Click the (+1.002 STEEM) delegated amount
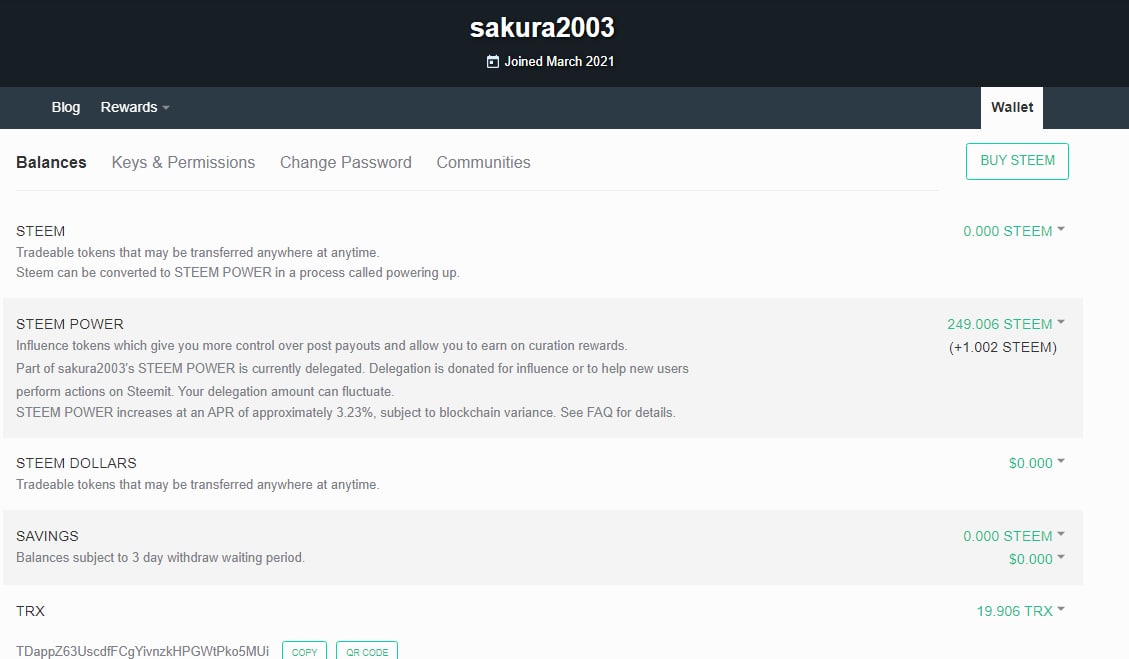Image resolution: width=1129 pixels, height=659 pixels. click(x=1002, y=347)
